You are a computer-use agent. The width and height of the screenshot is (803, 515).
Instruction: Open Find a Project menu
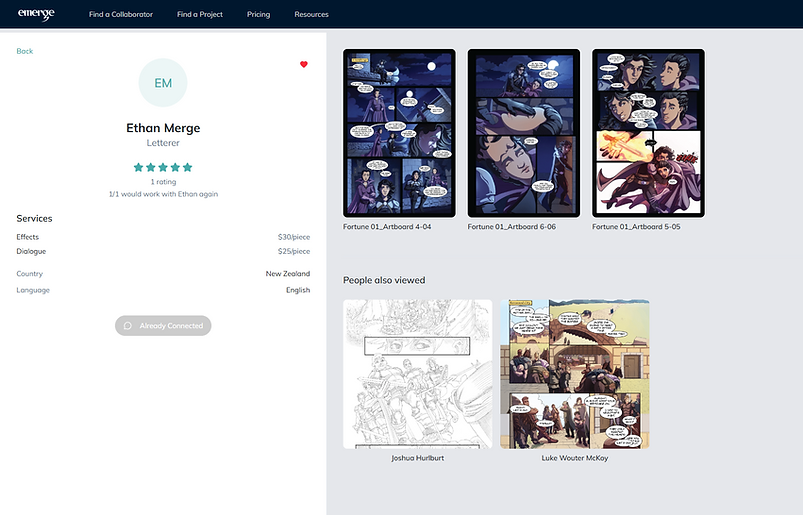pyautogui.click(x=200, y=14)
